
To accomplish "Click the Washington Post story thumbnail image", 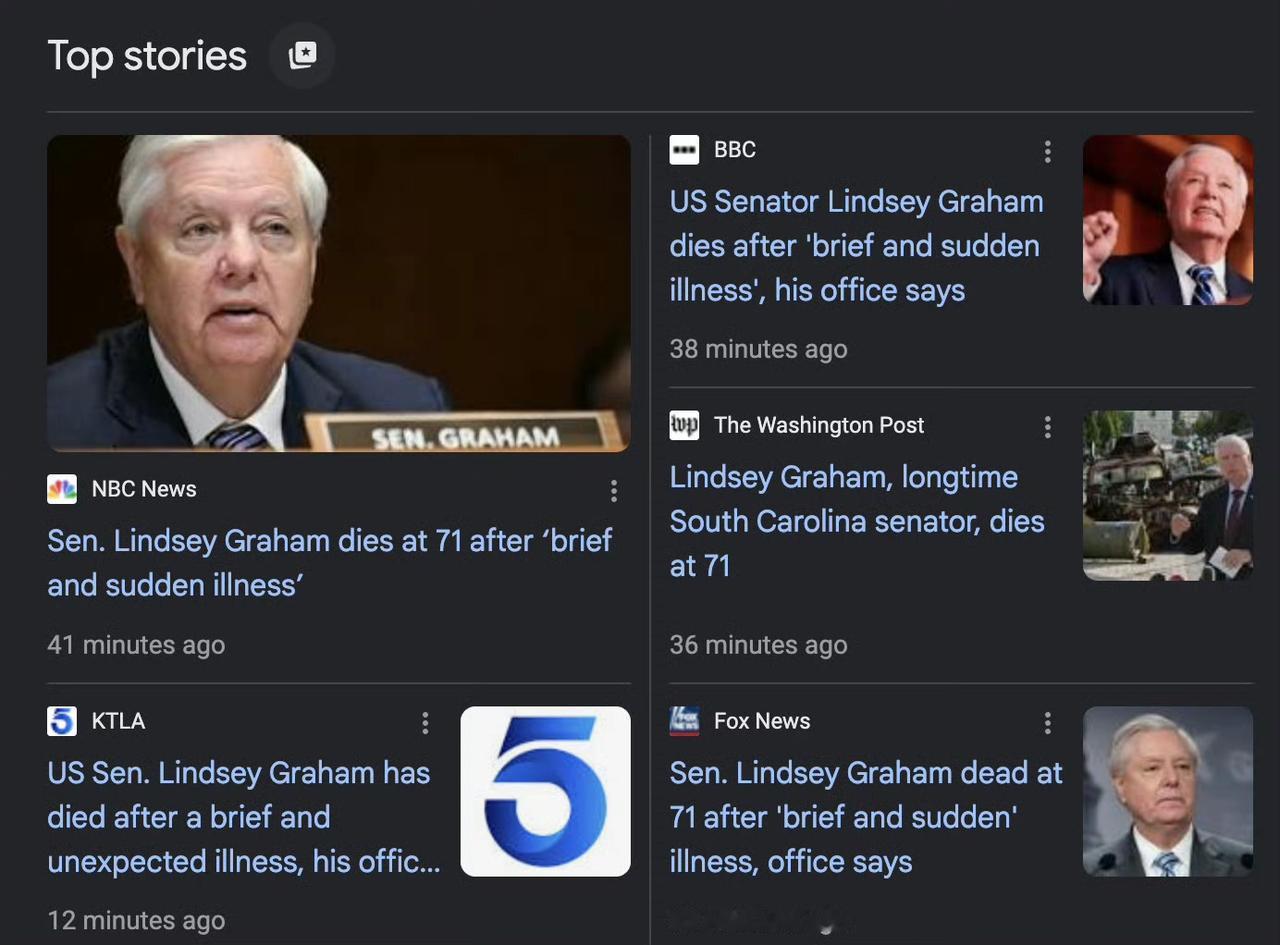I will coord(1168,495).
